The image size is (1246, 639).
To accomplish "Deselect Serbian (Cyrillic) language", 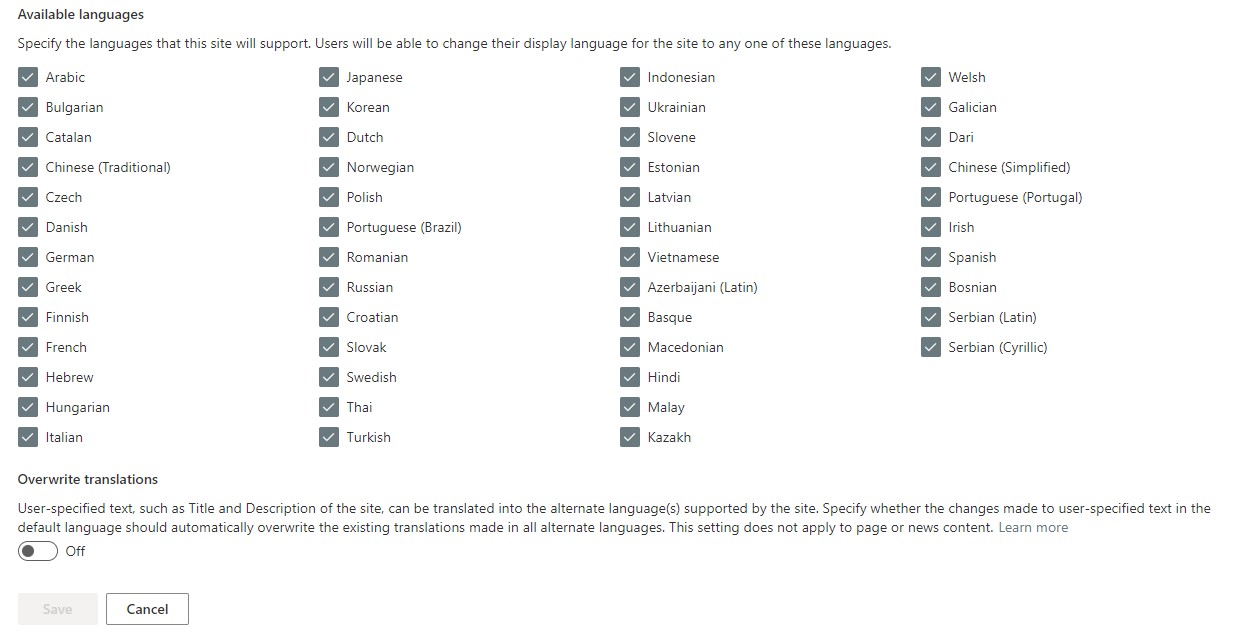I will click(931, 347).
